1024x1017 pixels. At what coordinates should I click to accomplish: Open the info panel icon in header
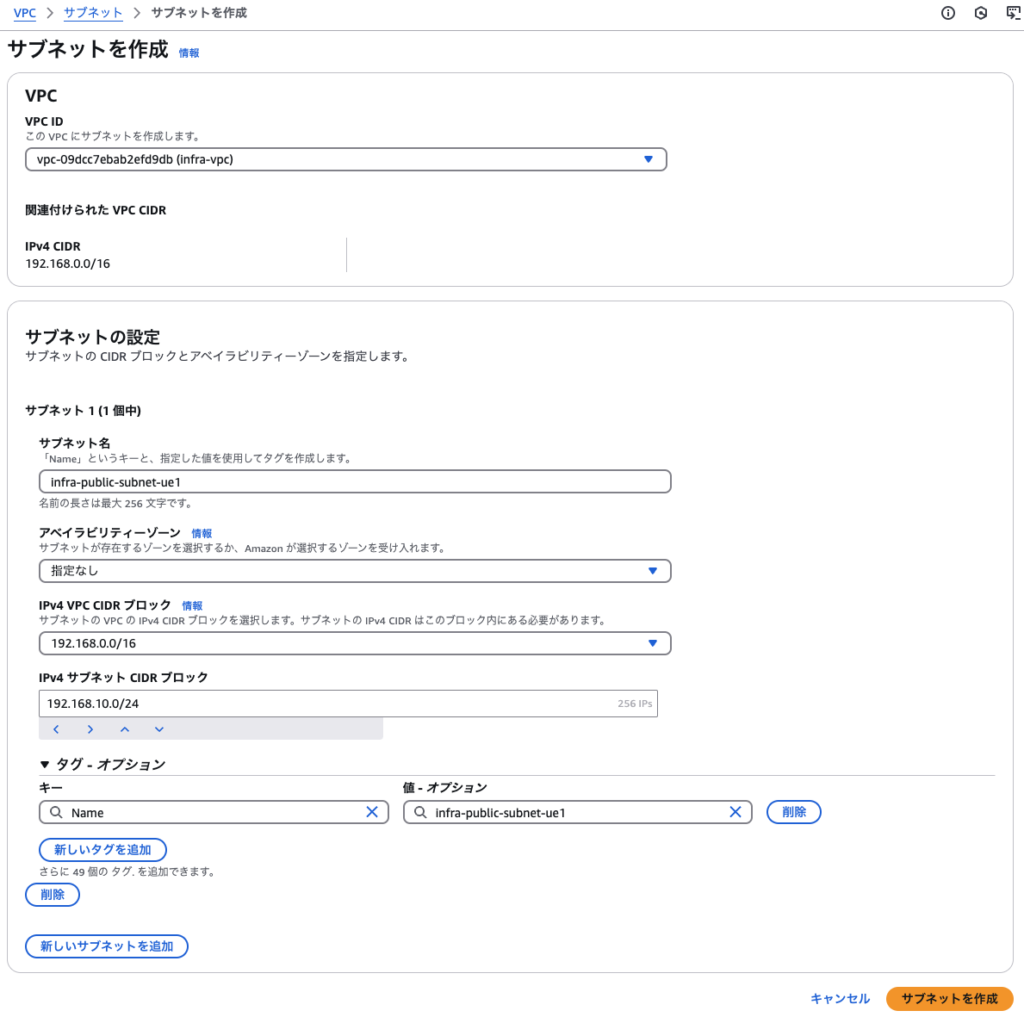coord(948,13)
